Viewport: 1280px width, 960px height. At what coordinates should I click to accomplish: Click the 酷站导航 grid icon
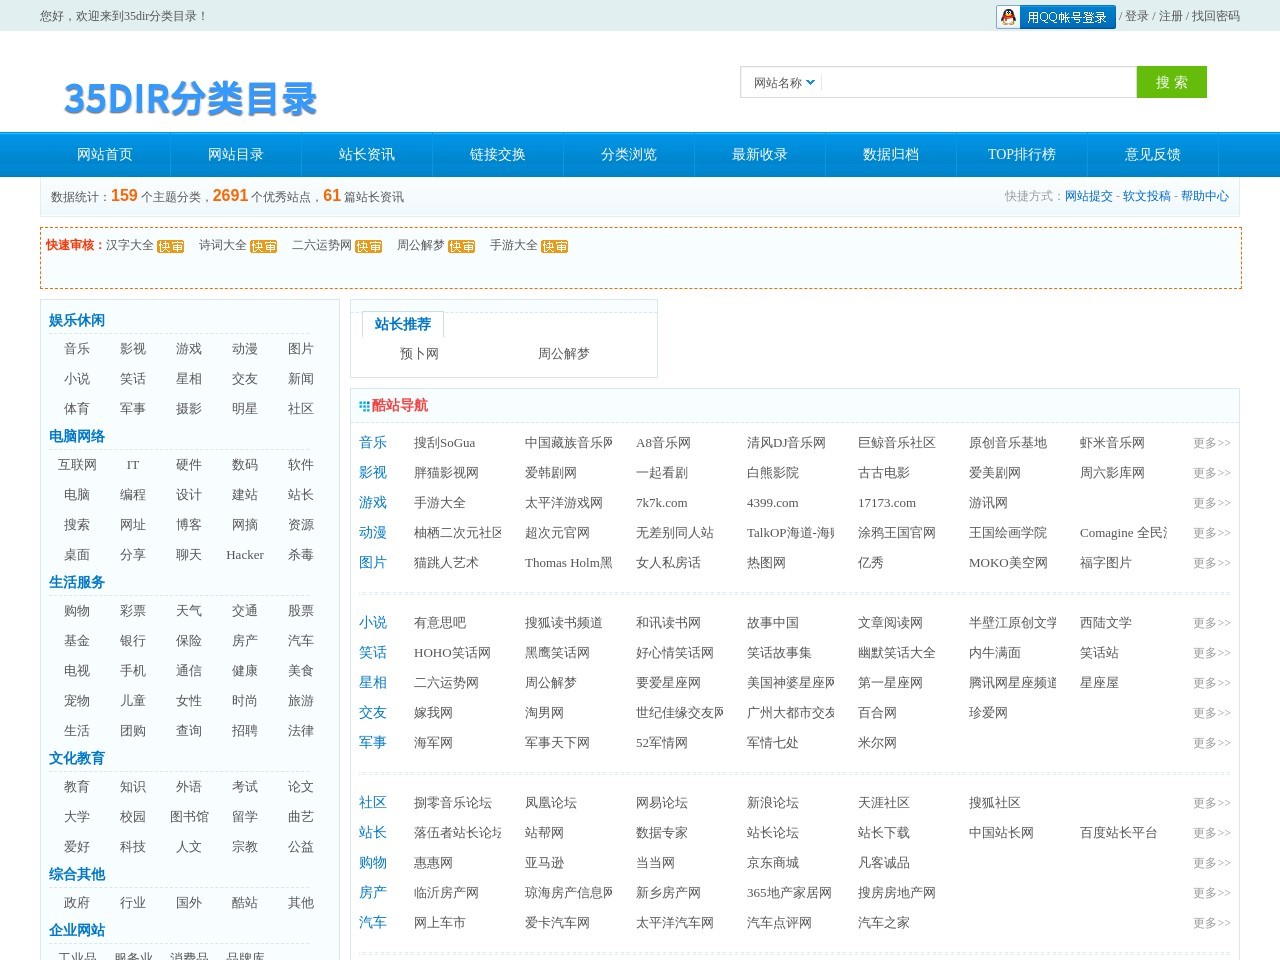tap(363, 405)
